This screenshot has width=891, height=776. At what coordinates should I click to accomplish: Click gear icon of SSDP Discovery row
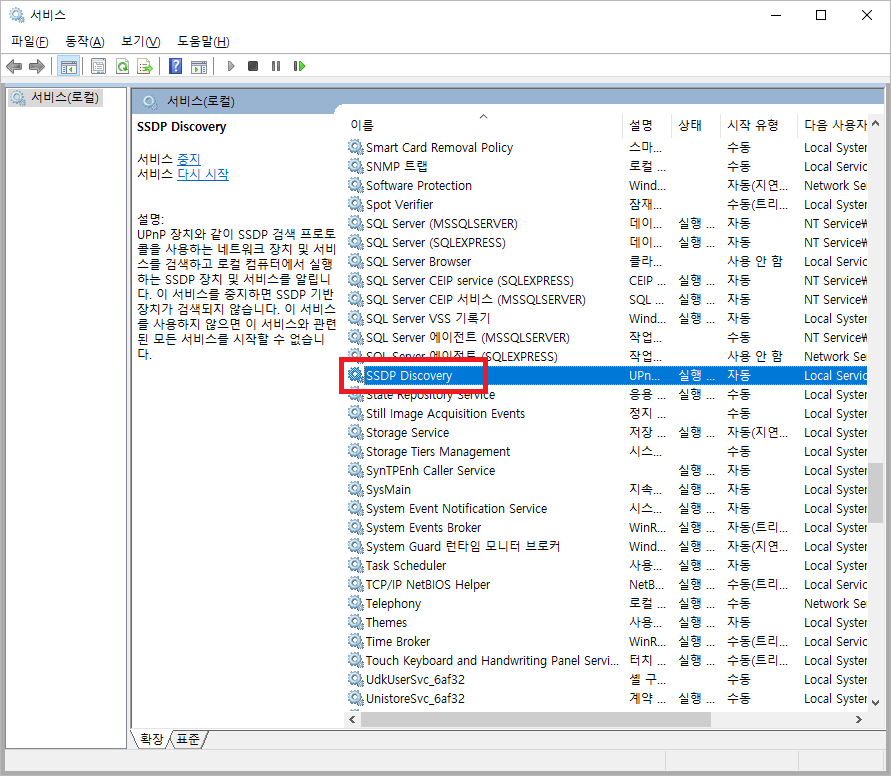356,375
